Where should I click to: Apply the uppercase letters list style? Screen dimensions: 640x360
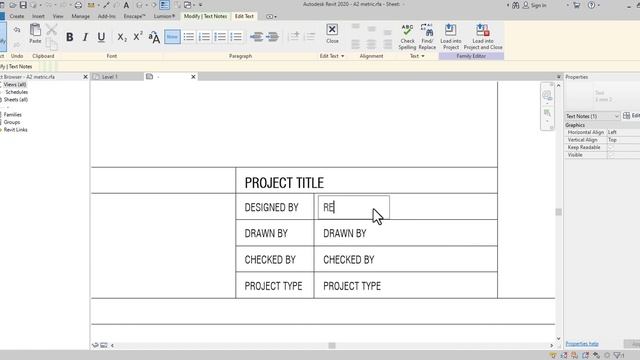pos(236,37)
